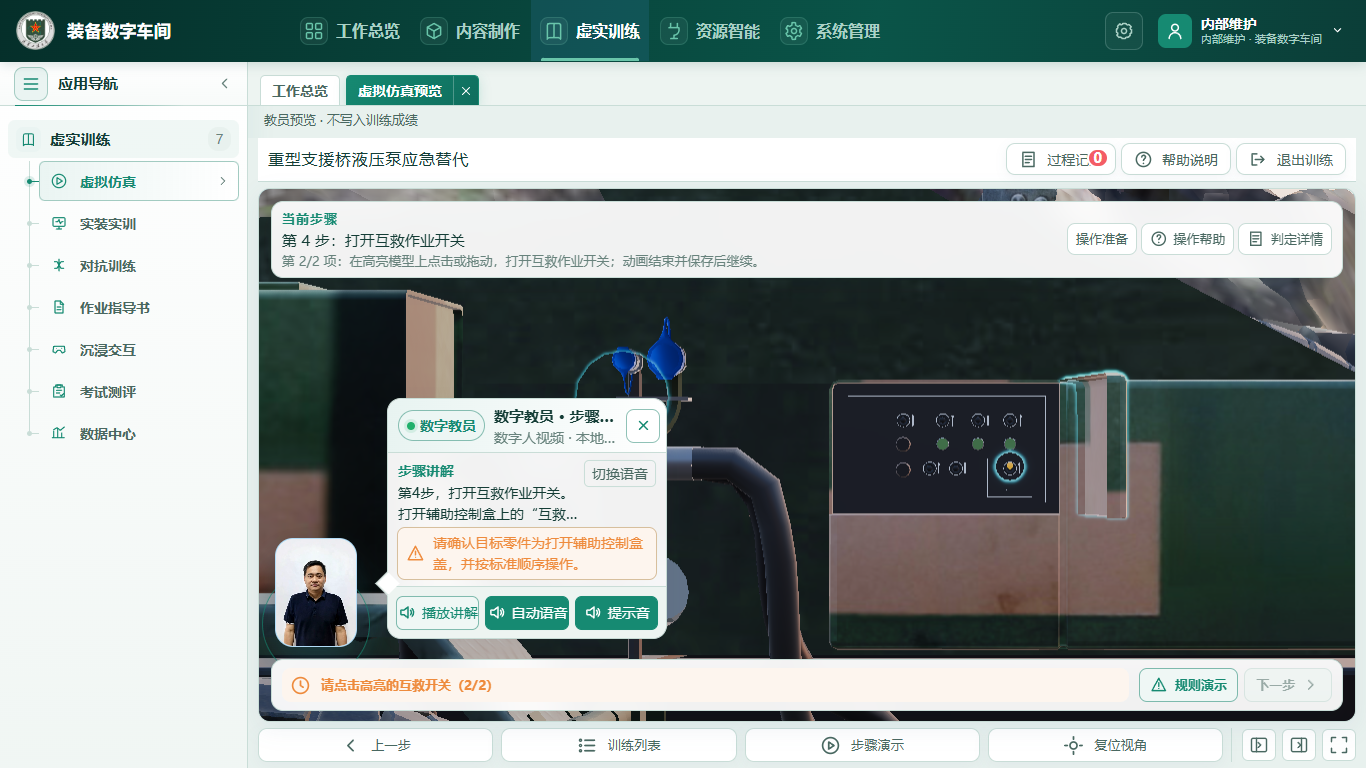The image size is (1366, 768).
Task: Close the digital instructor popup panel
Action: click(643, 426)
